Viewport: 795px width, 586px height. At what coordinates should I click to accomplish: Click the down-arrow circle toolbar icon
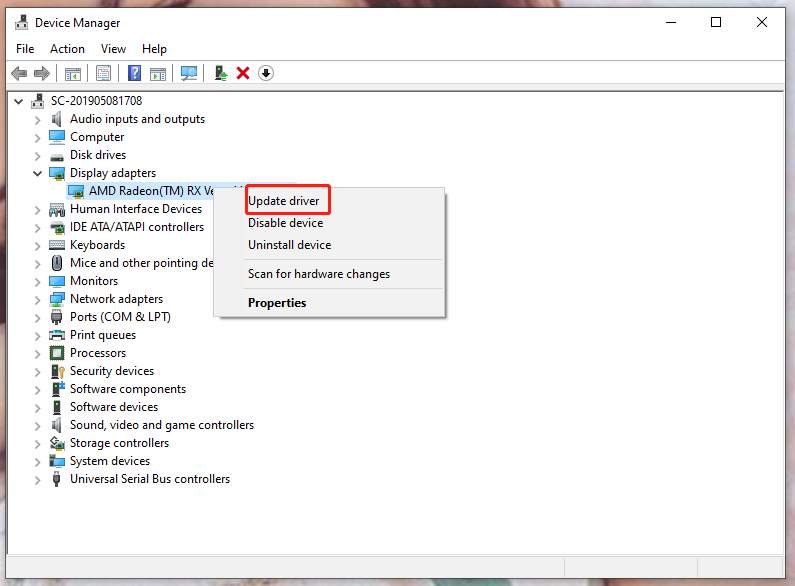[x=266, y=74]
